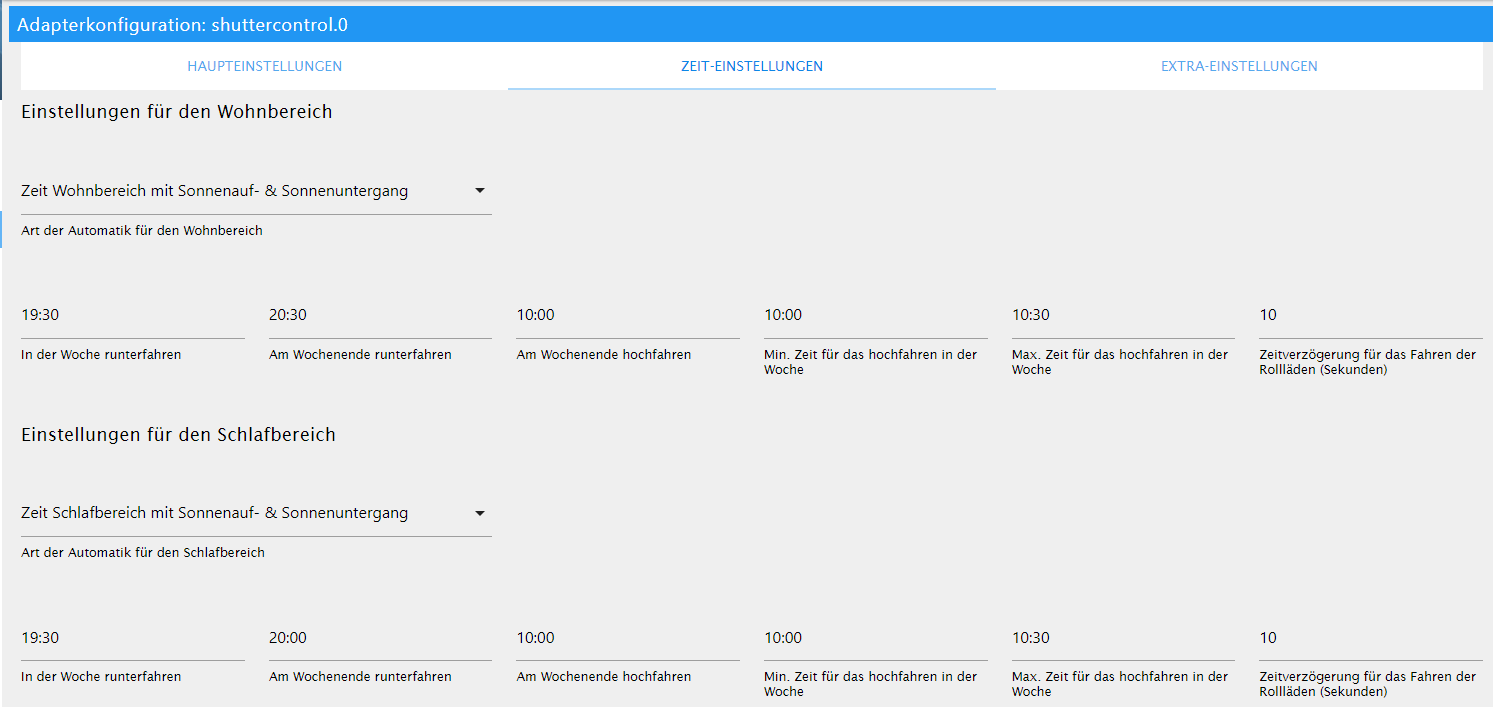Edit Schlafbereich shutter delay seconds field
This screenshot has width=1493, height=707.
click(1371, 638)
